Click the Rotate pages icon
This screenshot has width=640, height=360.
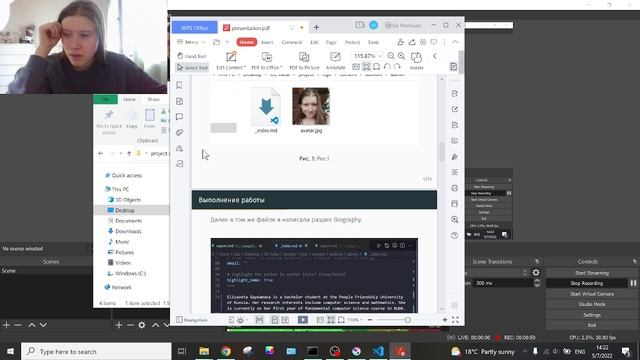pyautogui.click(x=416, y=60)
